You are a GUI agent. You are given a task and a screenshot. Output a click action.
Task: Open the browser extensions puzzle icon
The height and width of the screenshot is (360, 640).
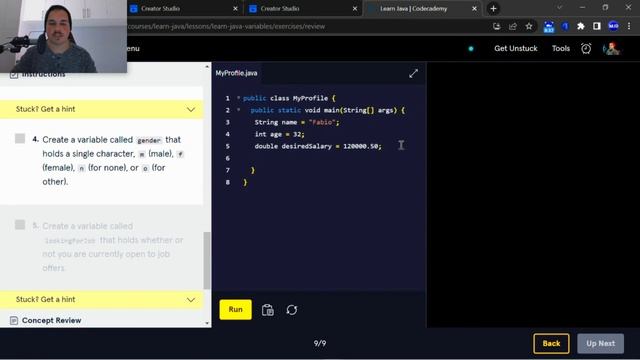pyautogui.click(x=580, y=26)
